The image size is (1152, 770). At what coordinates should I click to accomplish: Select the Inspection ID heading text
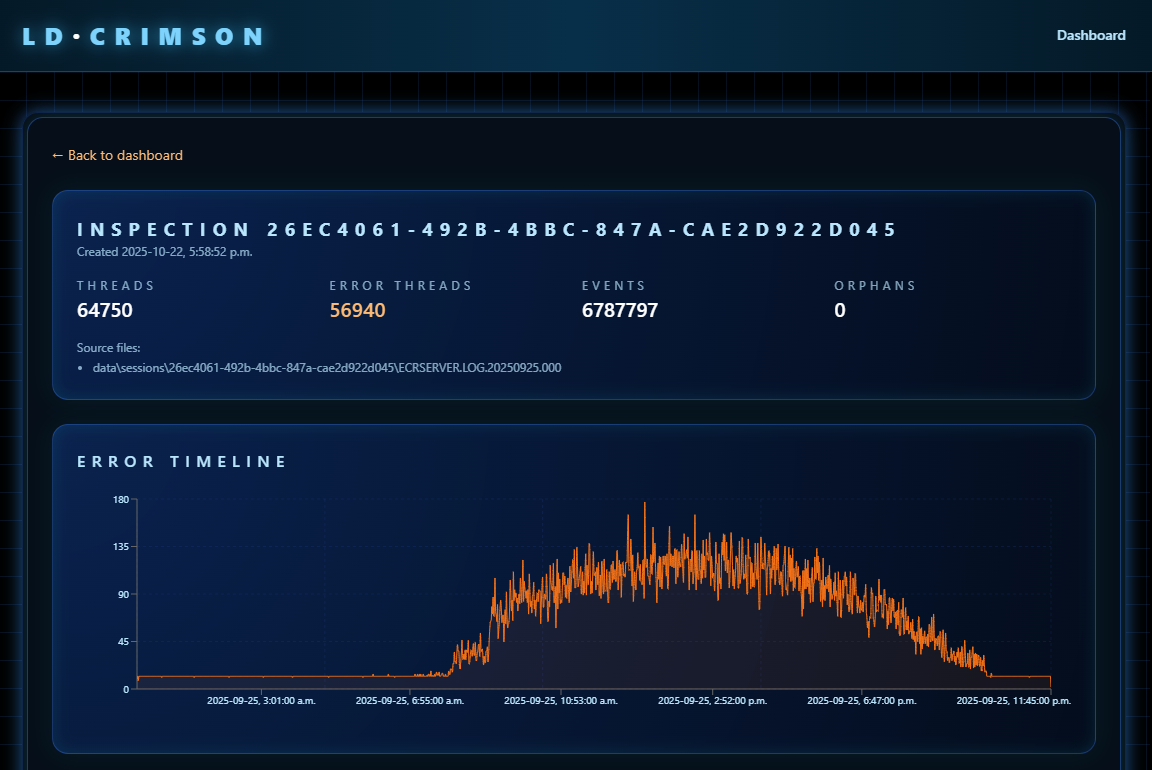(487, 230)
